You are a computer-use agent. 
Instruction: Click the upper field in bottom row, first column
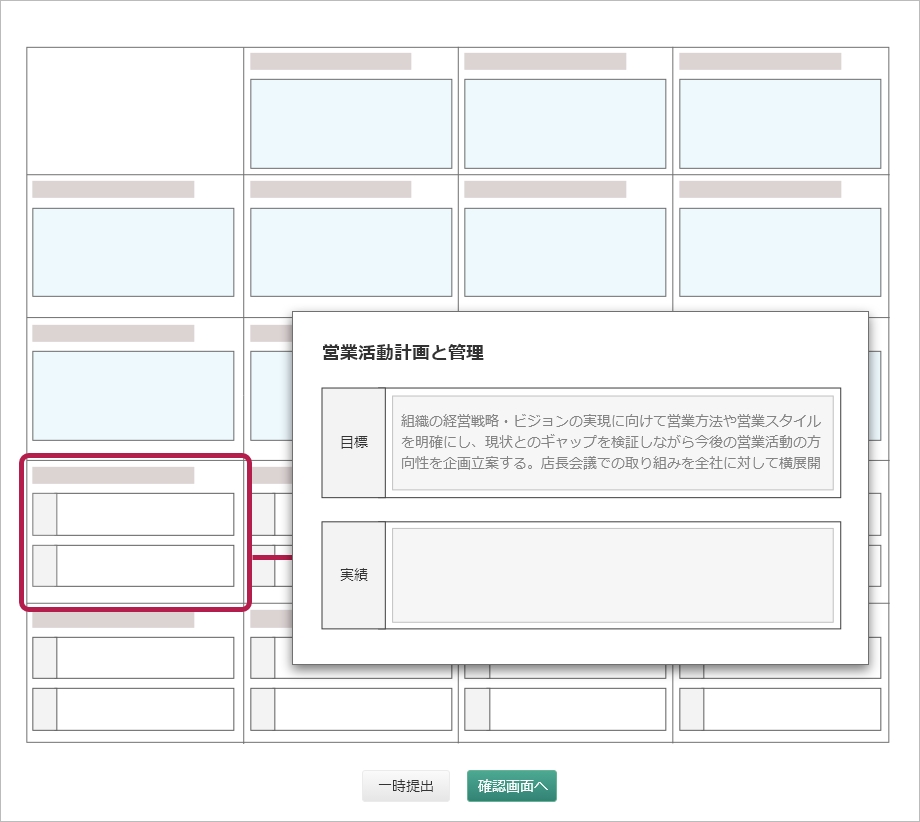click(x=145, y=658)
